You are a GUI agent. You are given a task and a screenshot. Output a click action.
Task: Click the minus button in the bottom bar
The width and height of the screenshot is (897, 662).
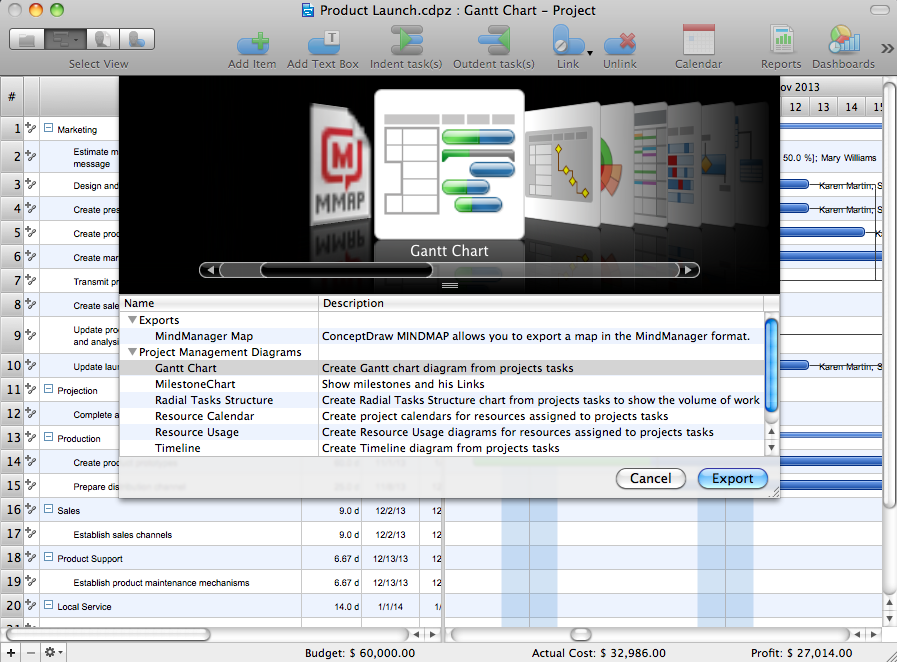pos(31,652)
